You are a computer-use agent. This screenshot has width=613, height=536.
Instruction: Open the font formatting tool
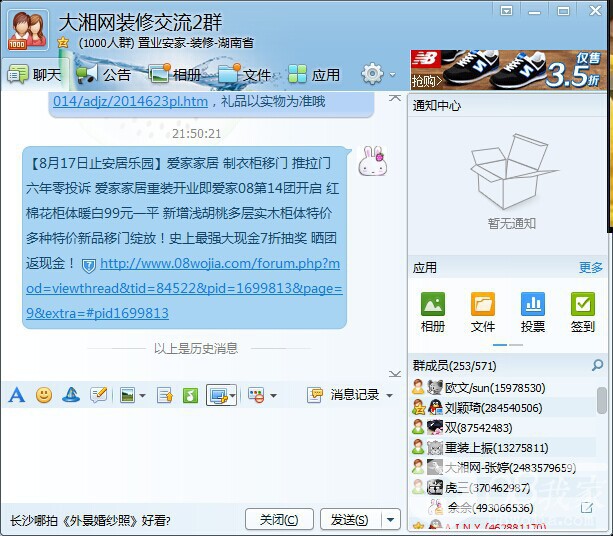tap(16, 395)
